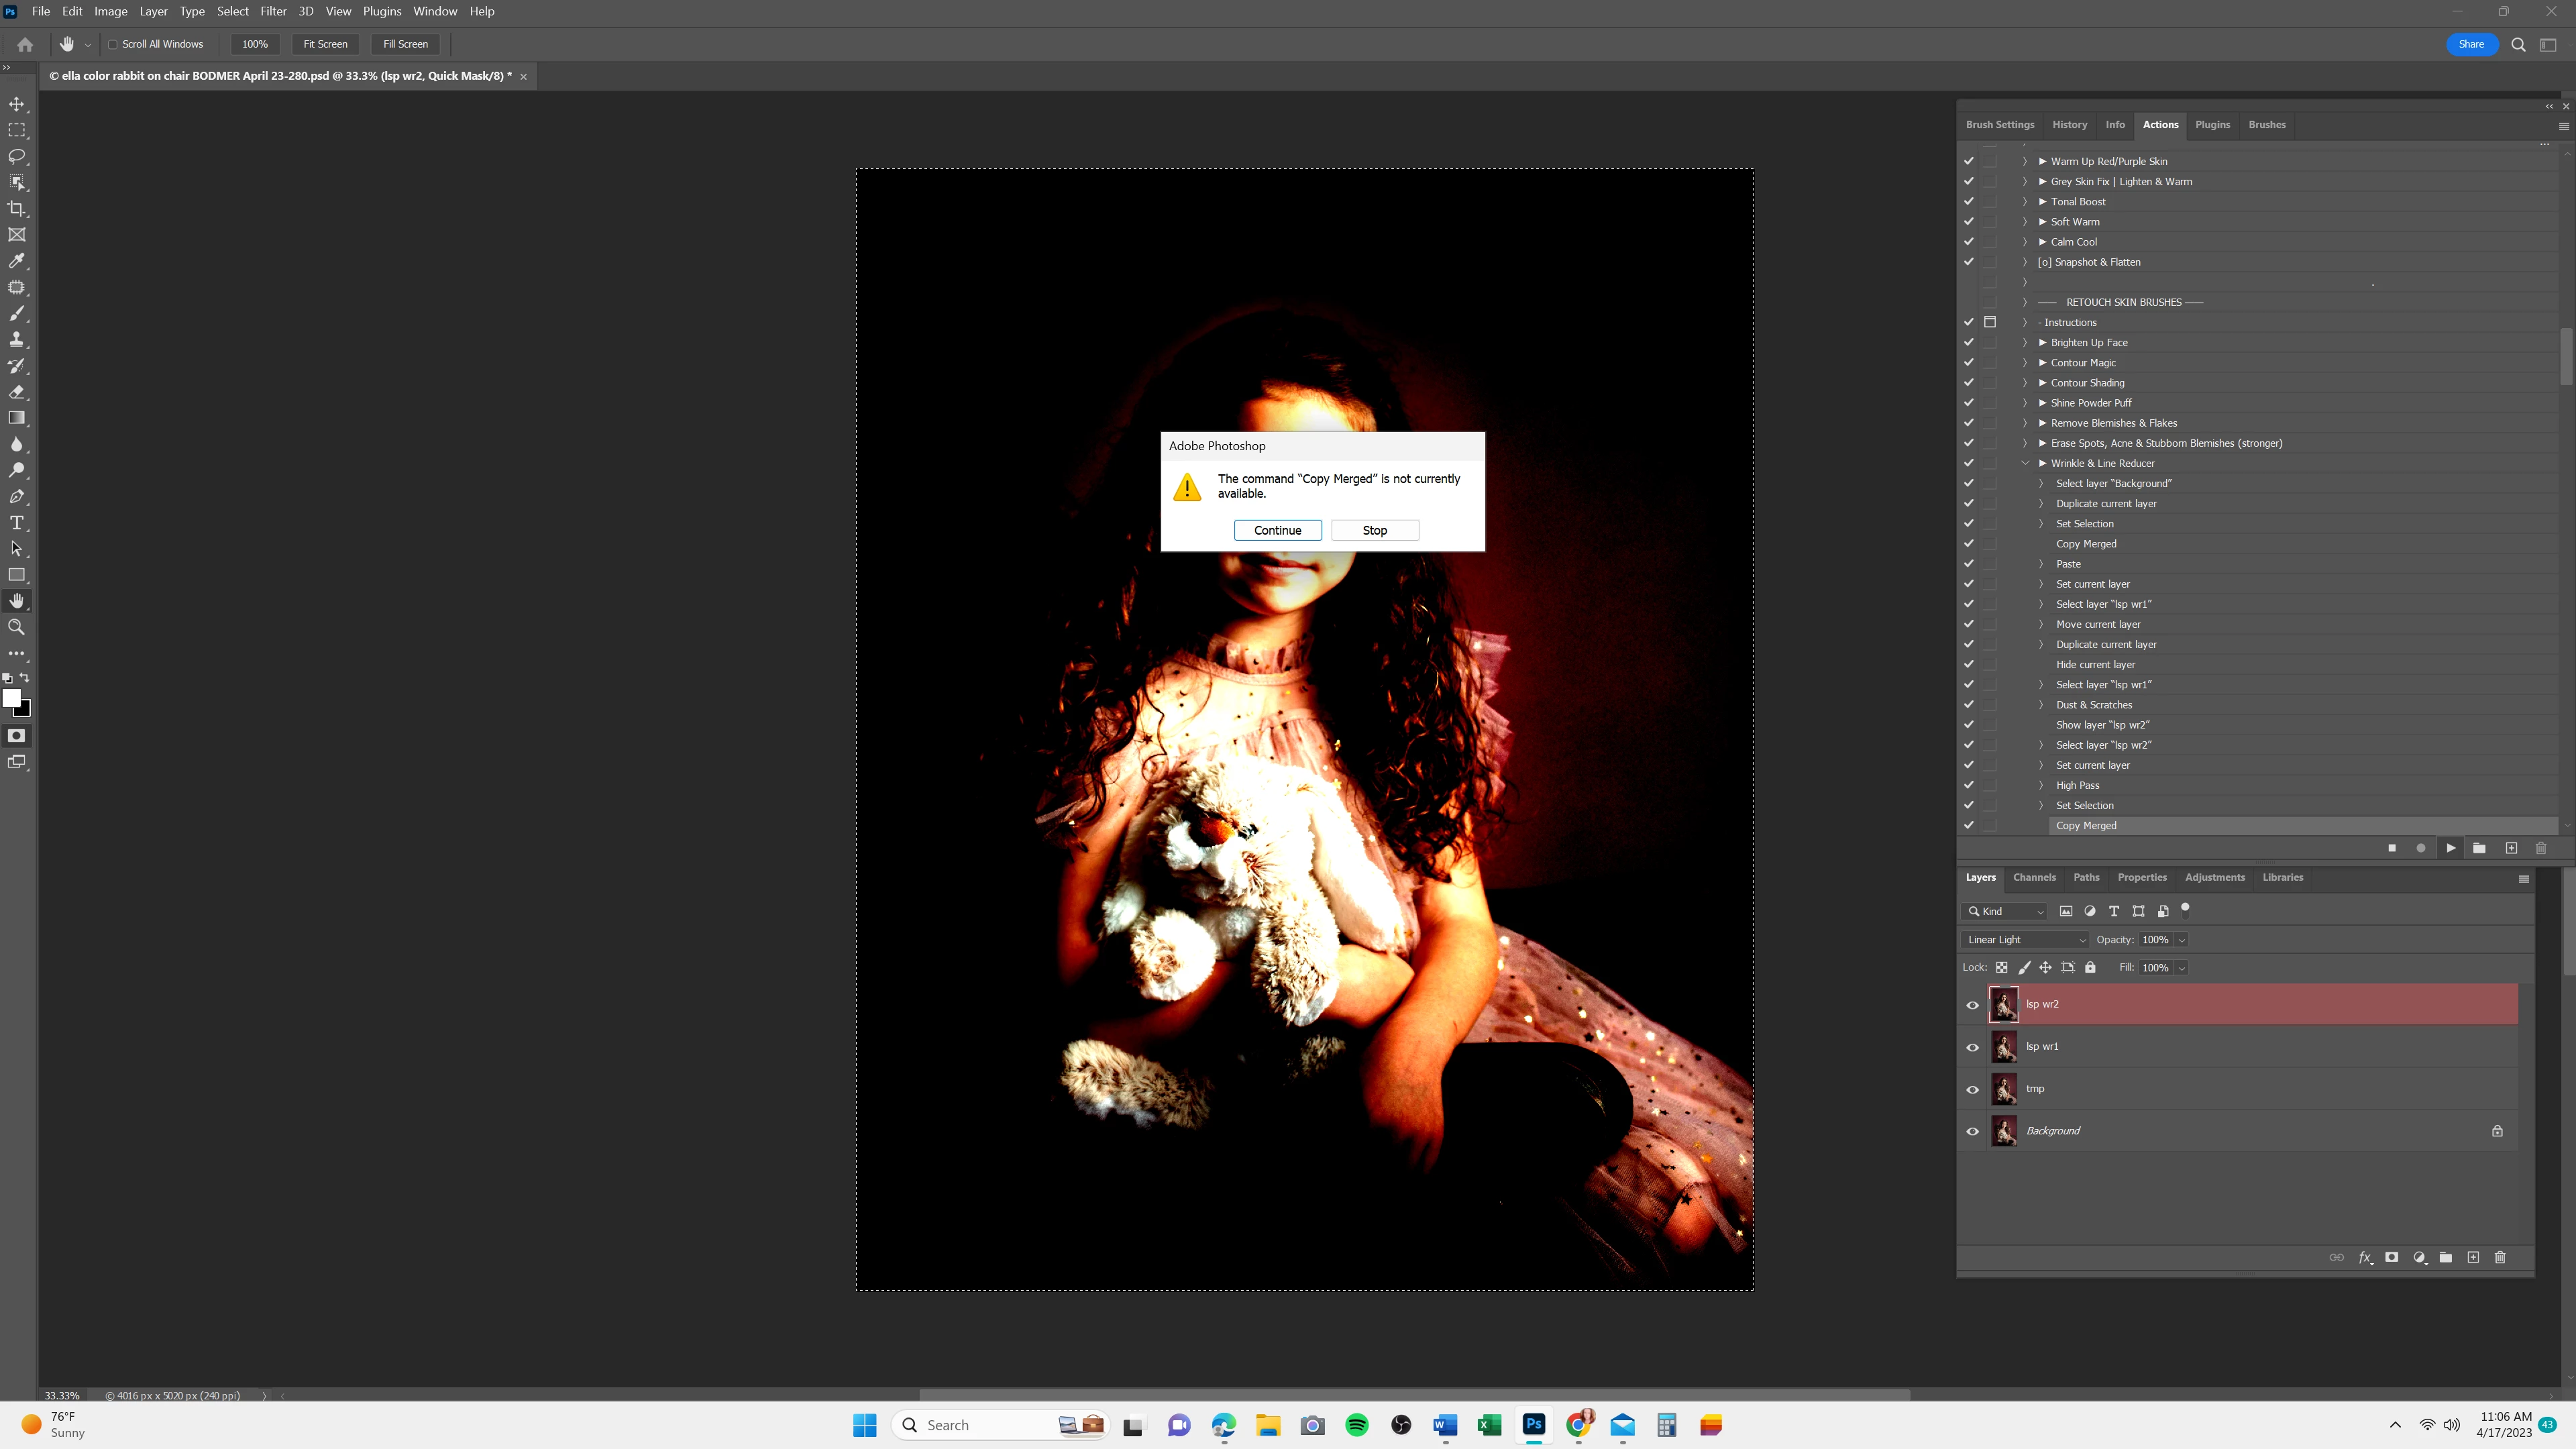Screen dimensions: 2576x1449
Task: Switch to the Channels tab
Action: pos(2034,877)
